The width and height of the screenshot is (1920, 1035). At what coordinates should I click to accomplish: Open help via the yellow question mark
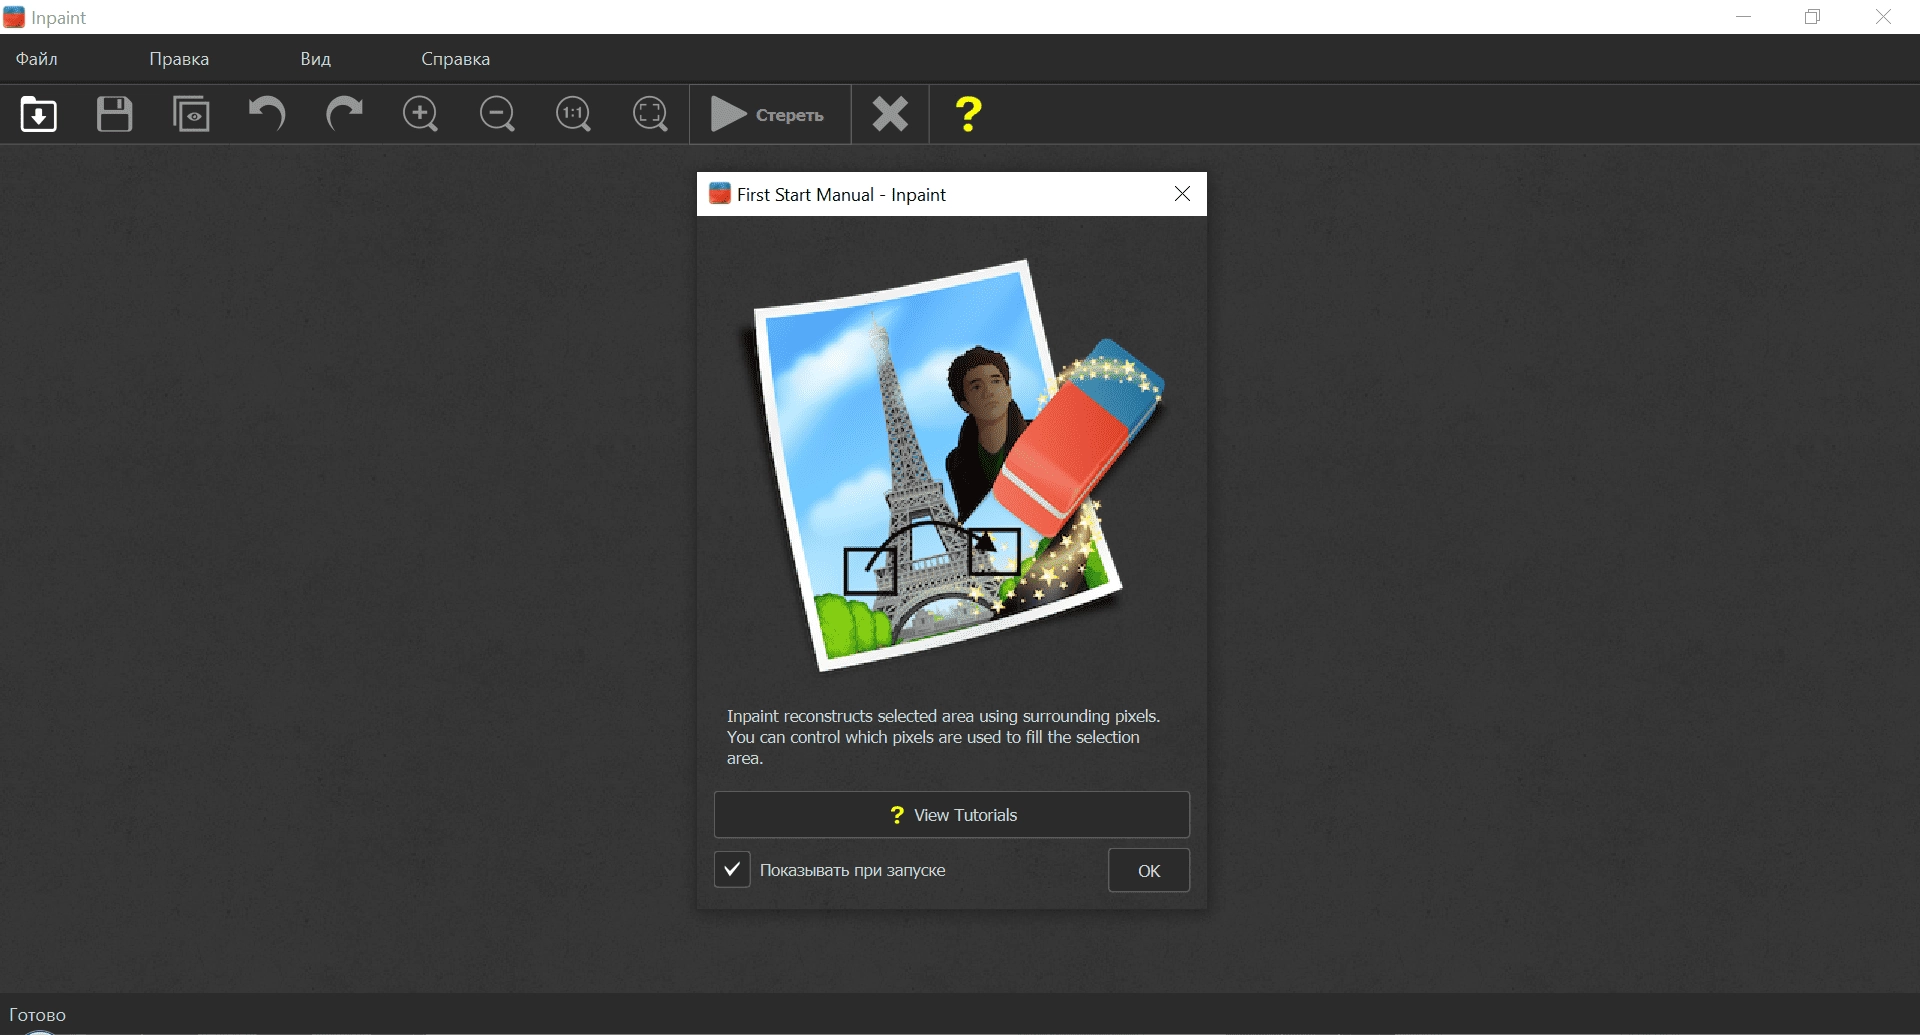(x=968, y=114)
